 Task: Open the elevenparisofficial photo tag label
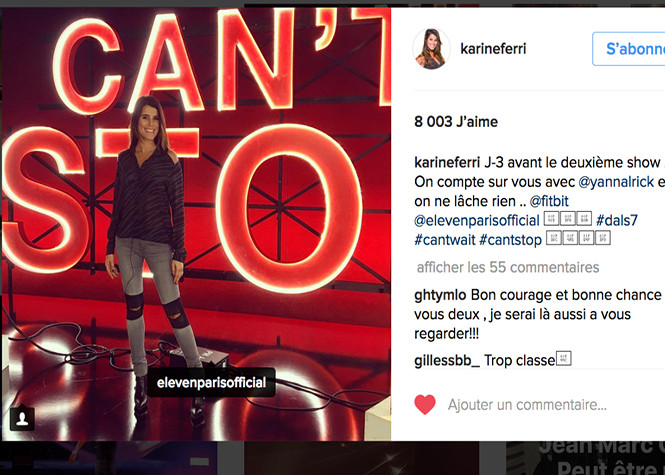211,383
